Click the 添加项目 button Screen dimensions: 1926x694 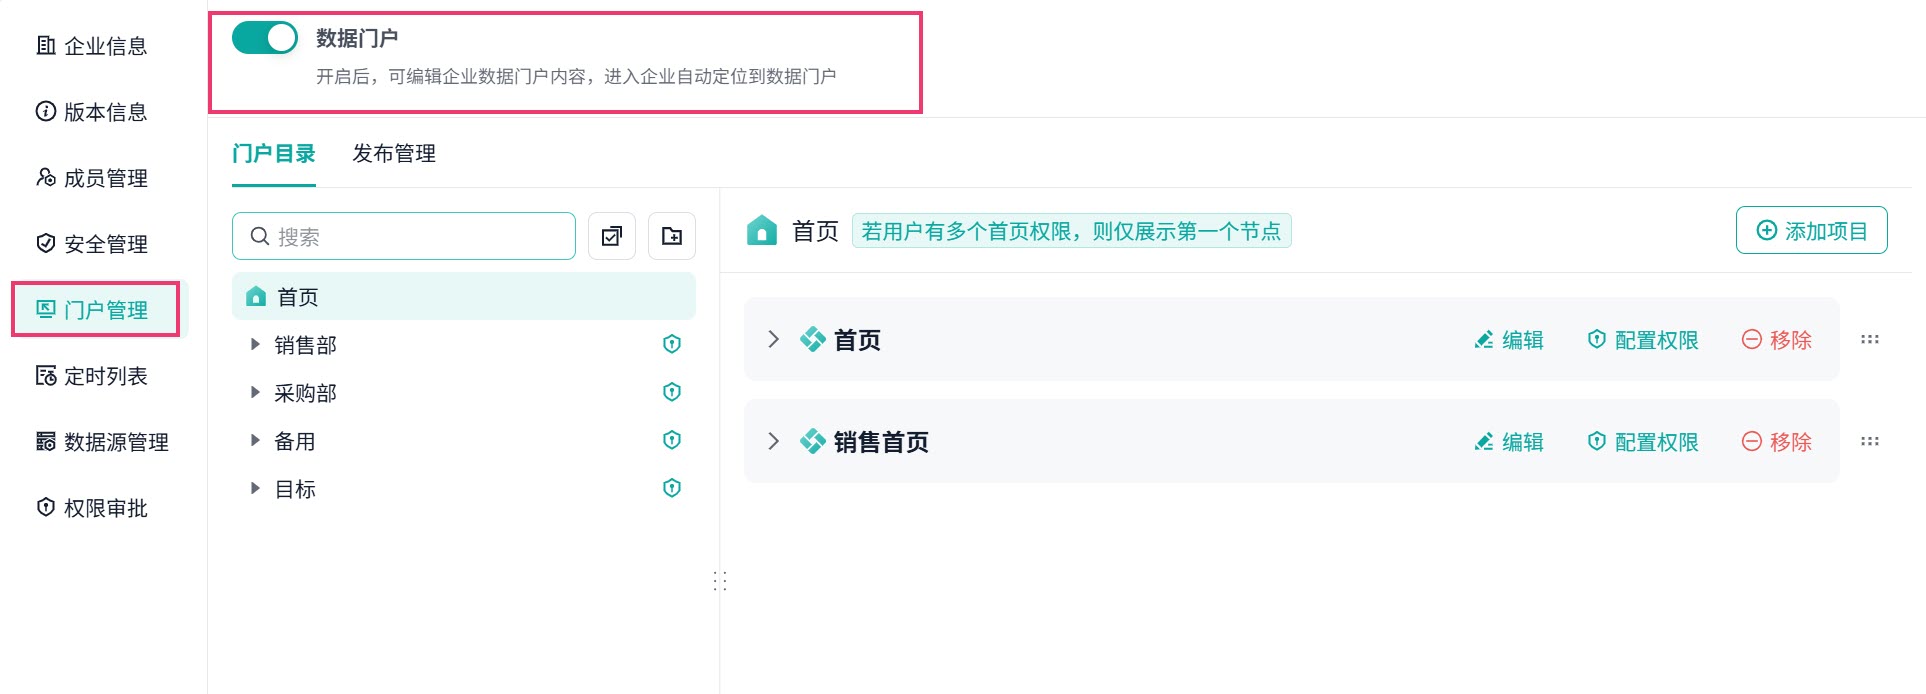(1812, 231)
